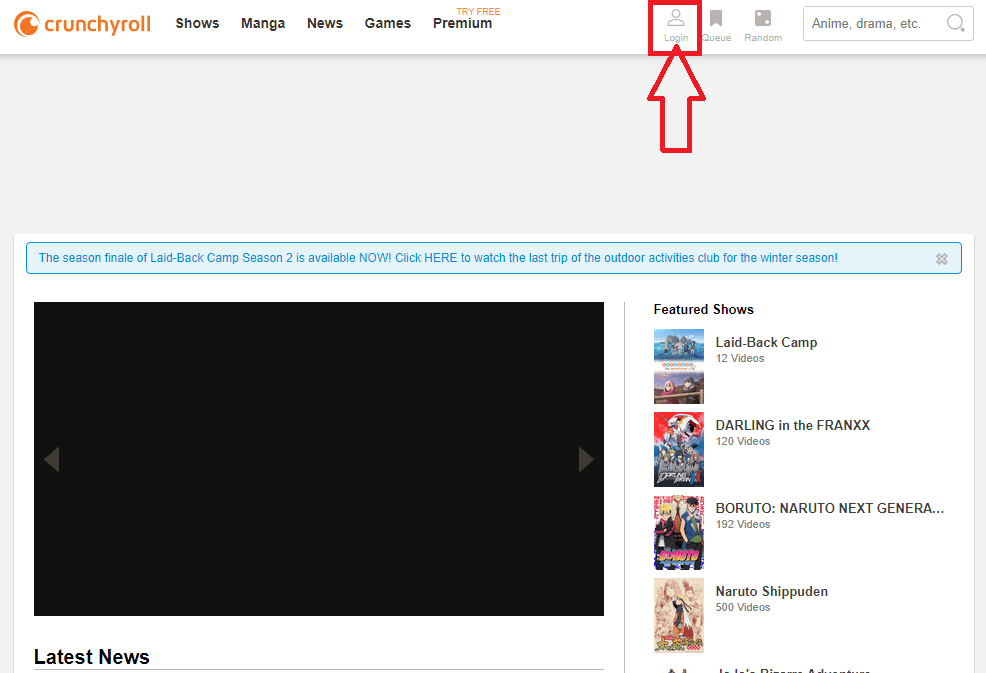This screenshot has width=986, height=673.
Task: Click the Naruto Shippuden poster thumbnail
Action: [x=679, y=615]
